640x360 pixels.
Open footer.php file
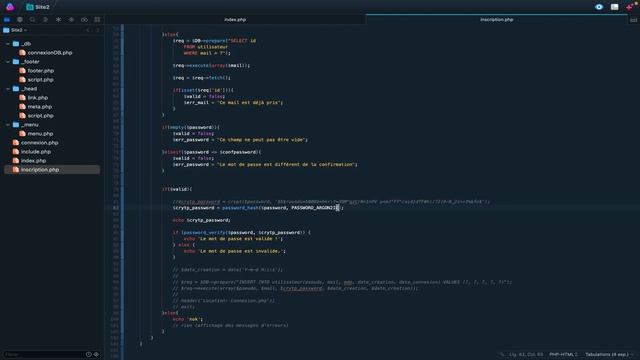[x=40, y=71]
